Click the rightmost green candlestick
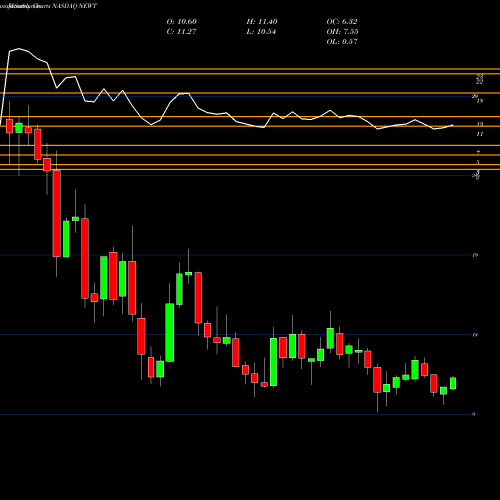Viewport: 500px width, 500px height. pos(453,383)
